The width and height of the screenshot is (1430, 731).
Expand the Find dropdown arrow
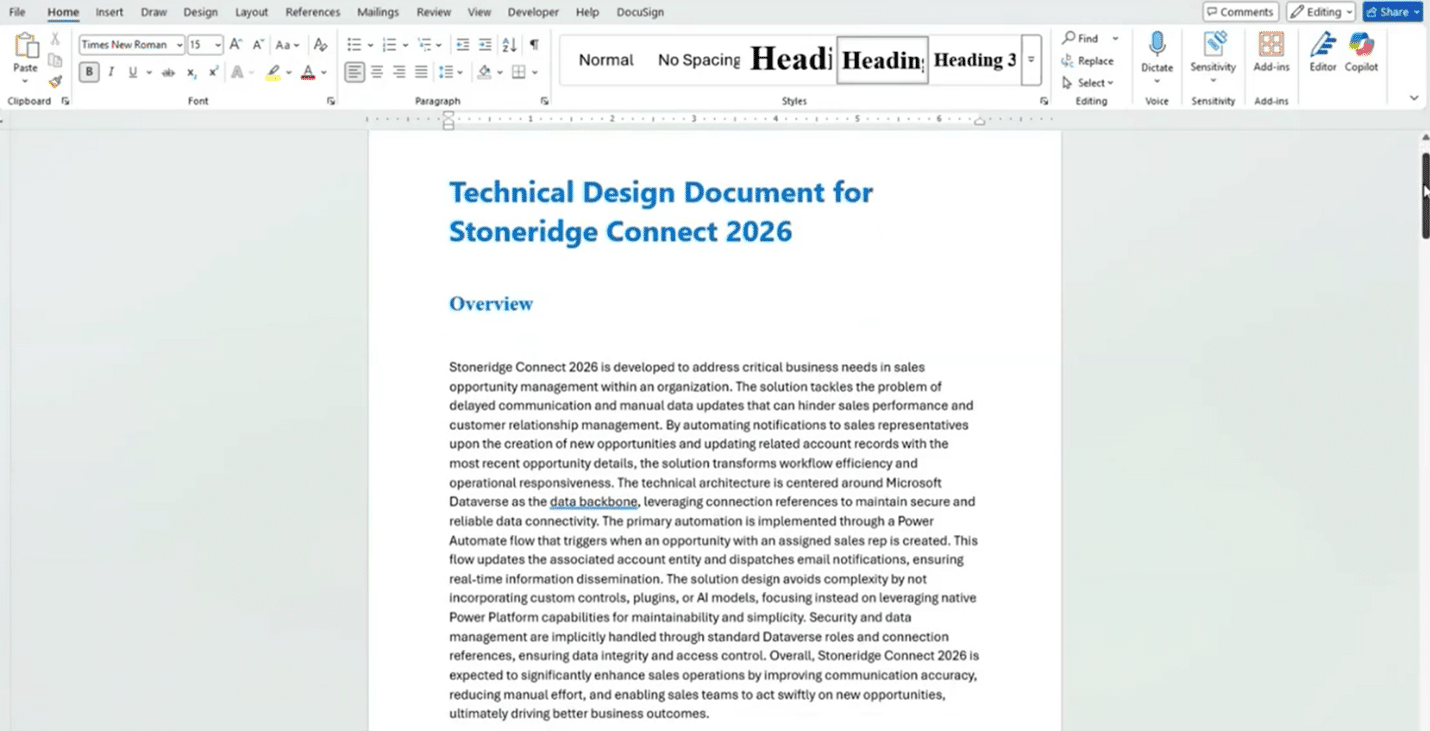1115,38
